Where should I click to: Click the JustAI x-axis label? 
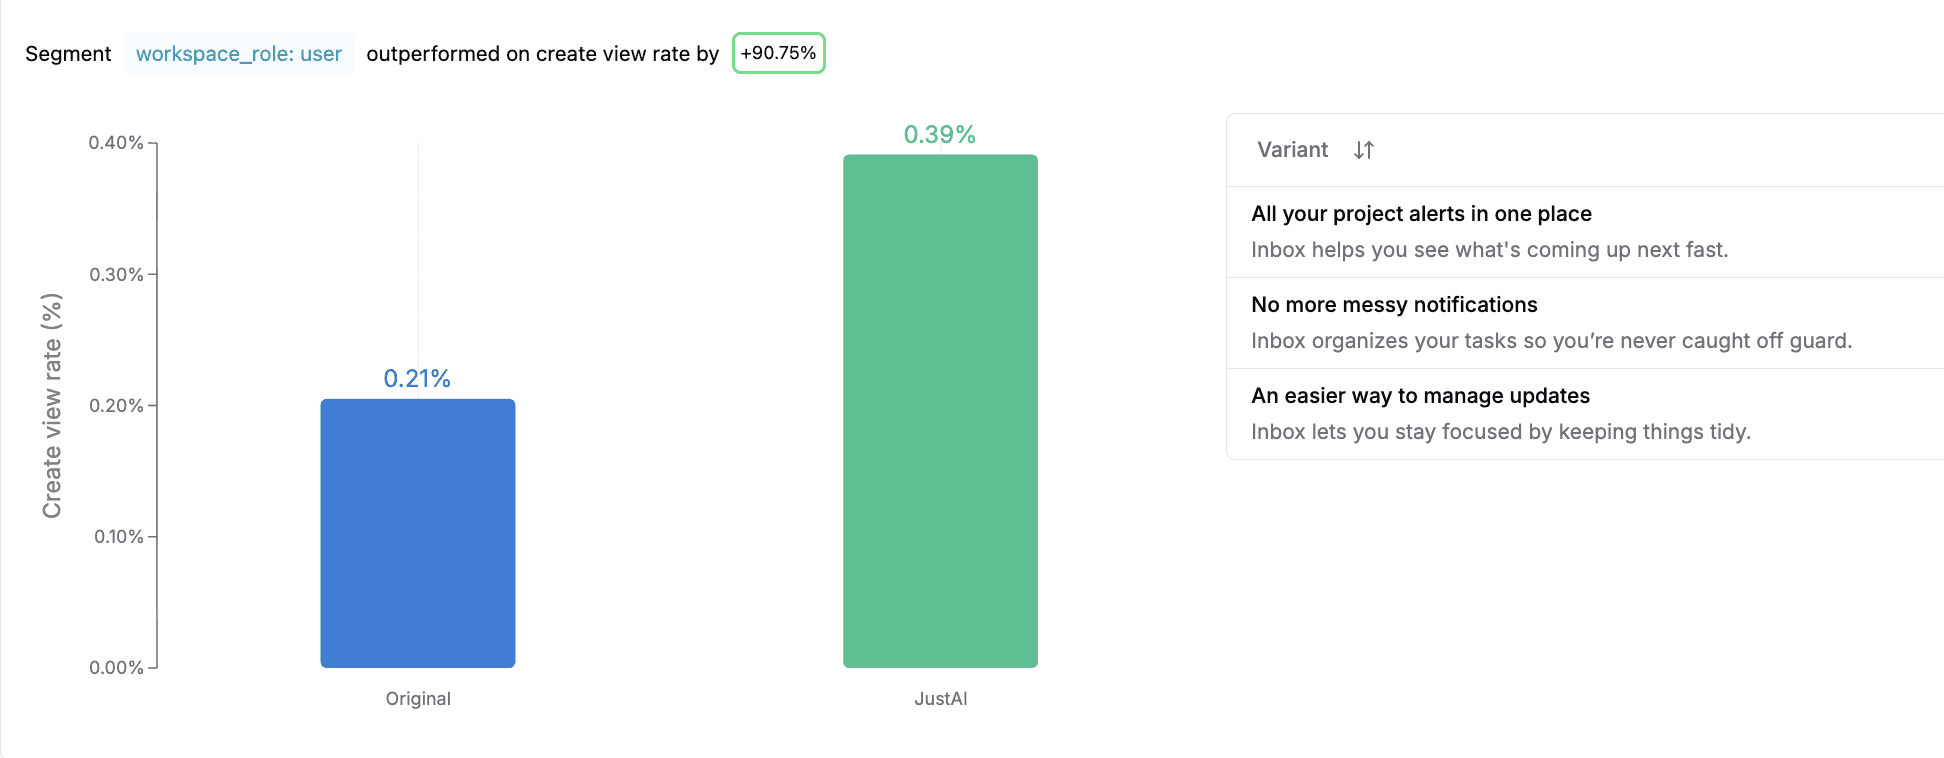click(x=940, y=699)
